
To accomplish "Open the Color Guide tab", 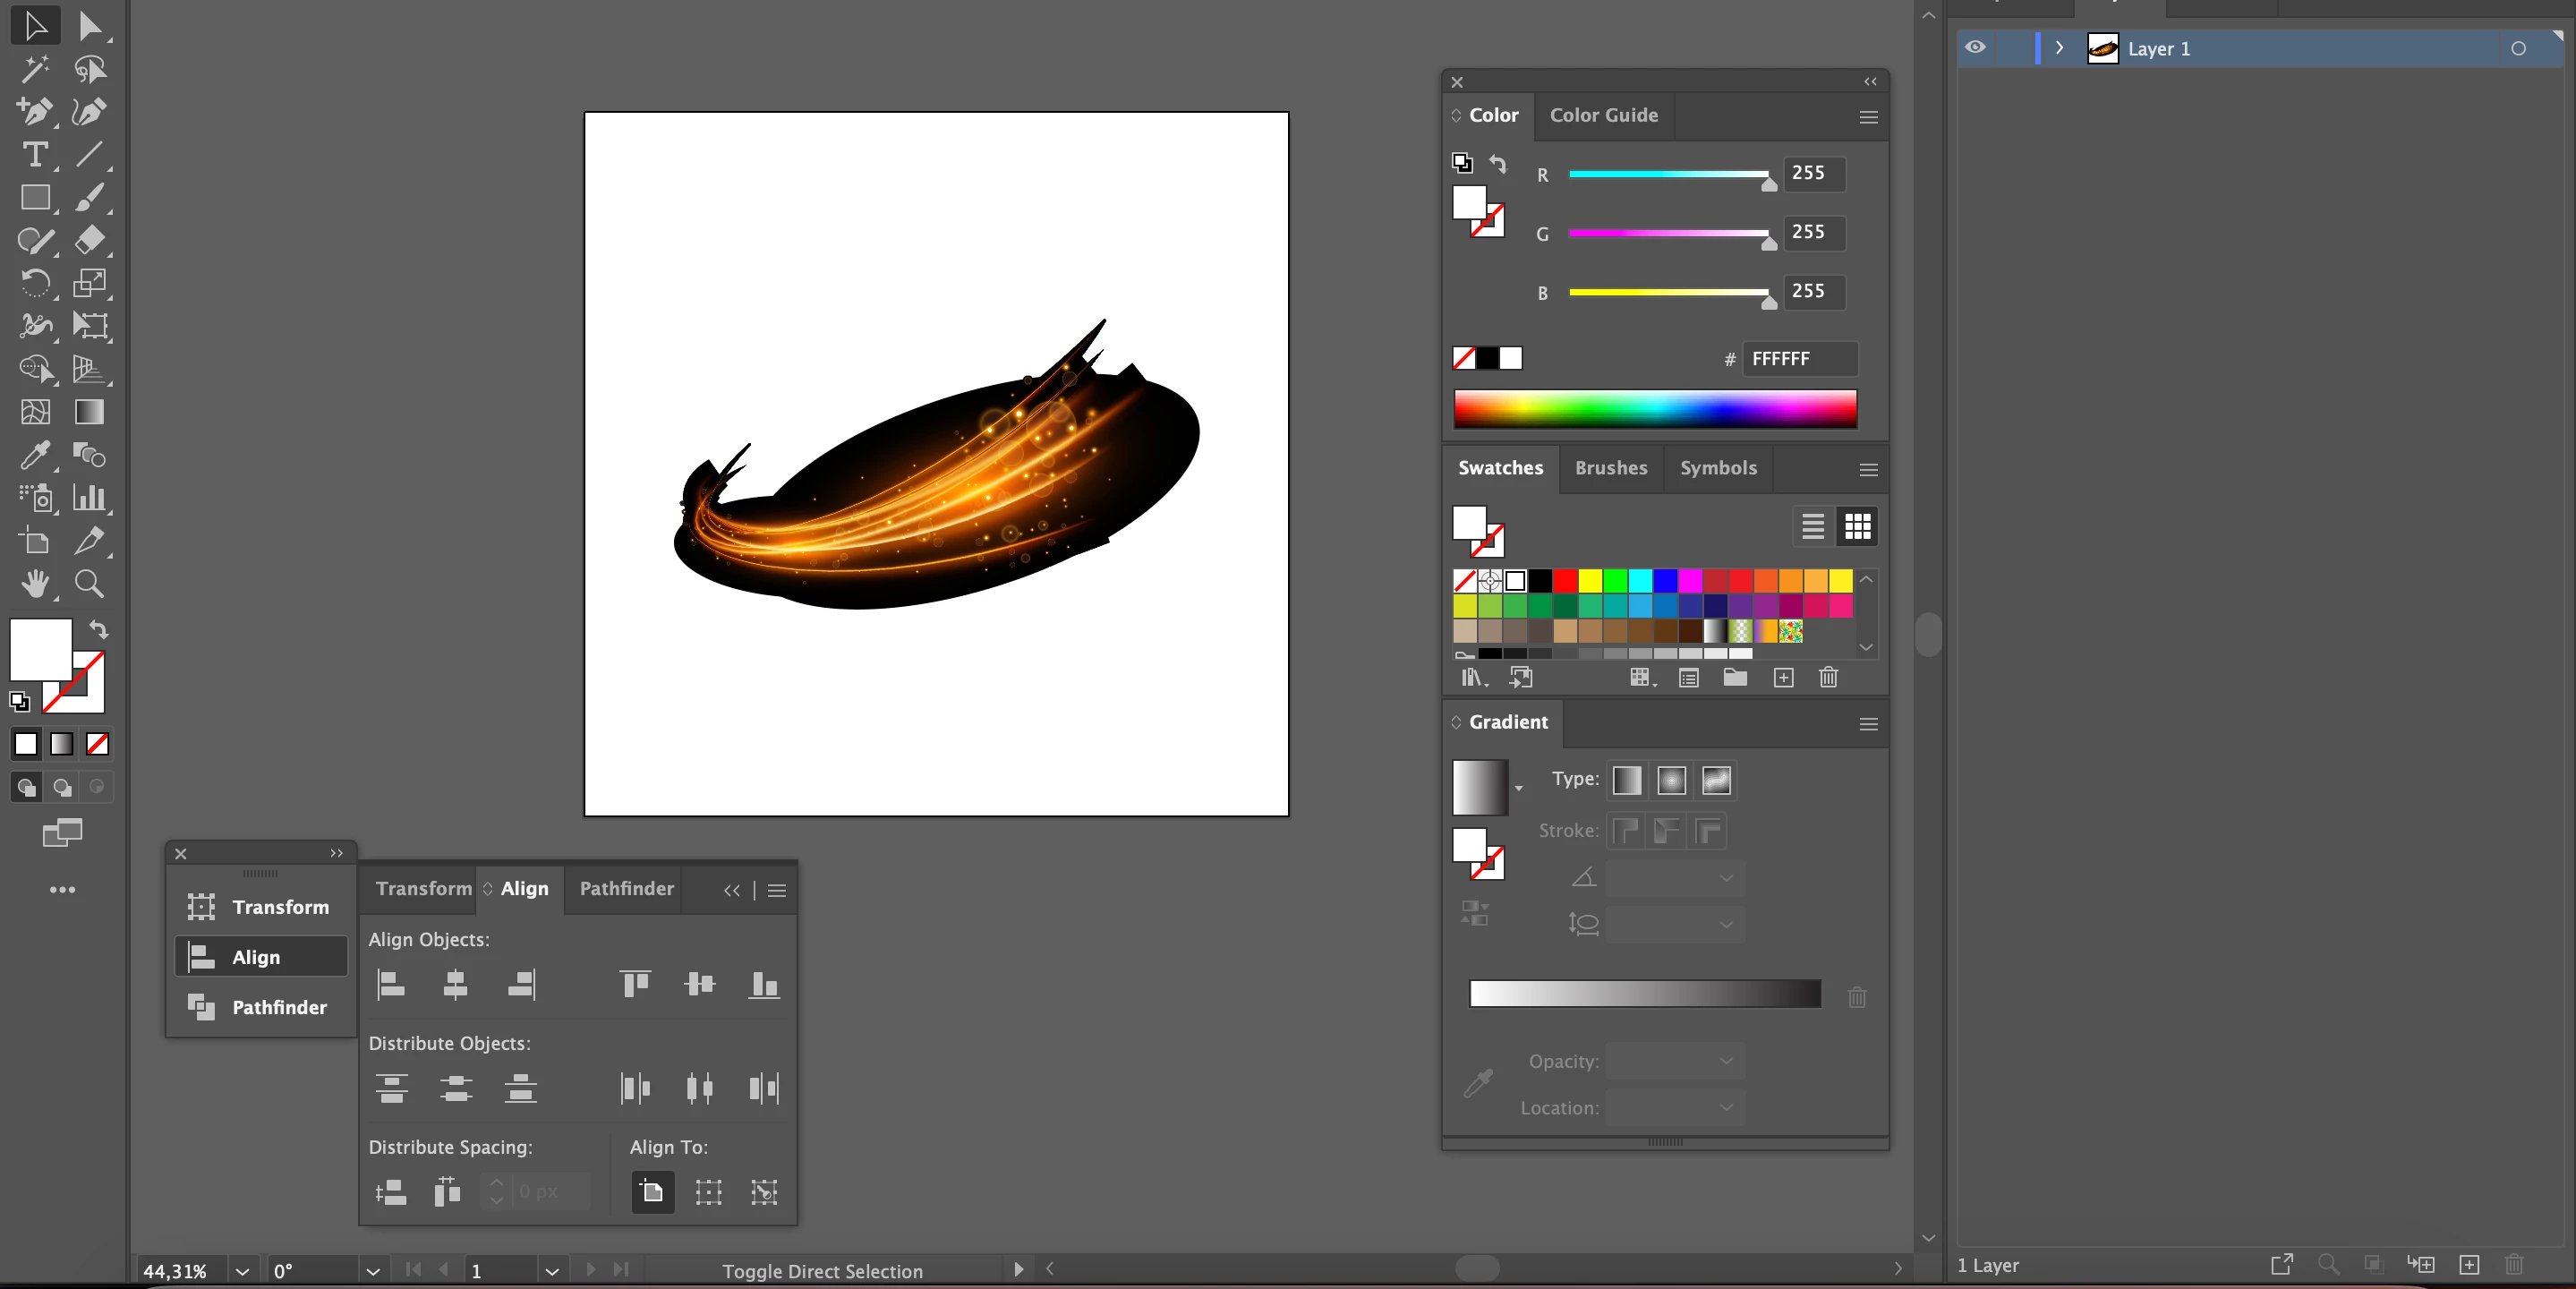I will pos(1603,115).
